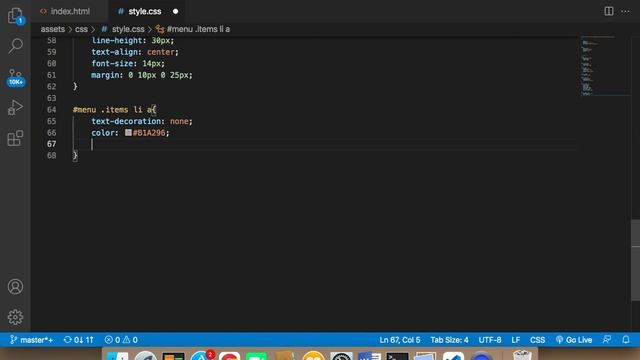Click line number 64 in gutter
The height and width of the screenshot is (360, 640).
click(51, 109)
